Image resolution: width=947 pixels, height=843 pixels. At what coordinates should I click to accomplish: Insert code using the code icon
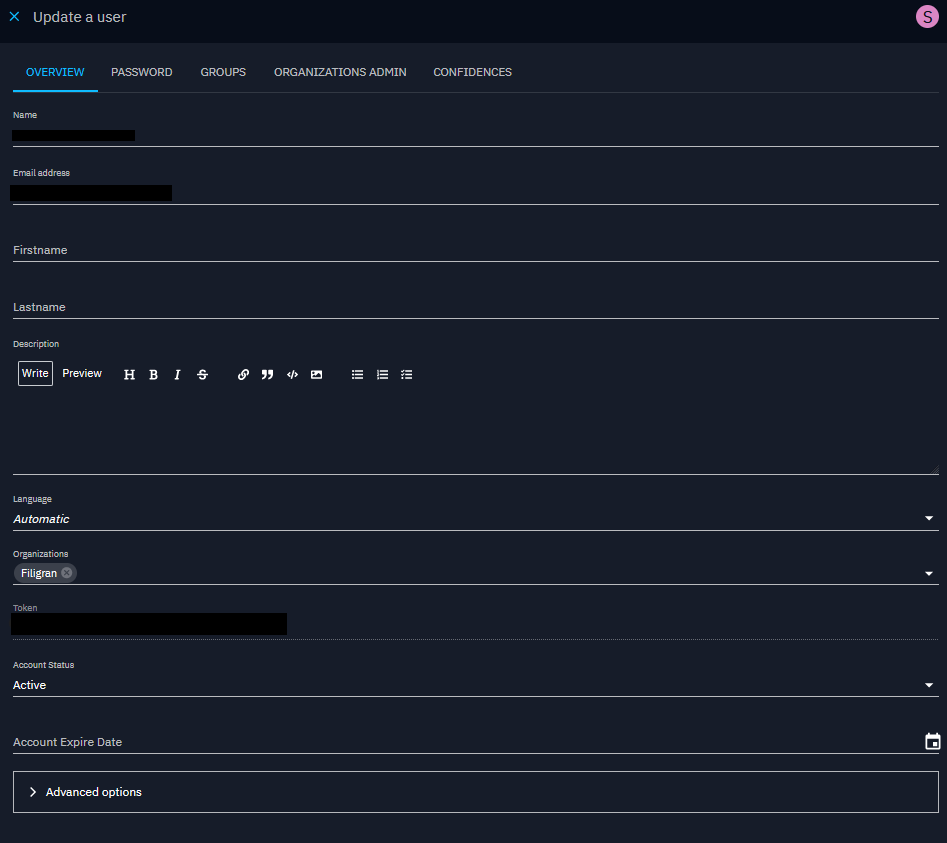292,375
